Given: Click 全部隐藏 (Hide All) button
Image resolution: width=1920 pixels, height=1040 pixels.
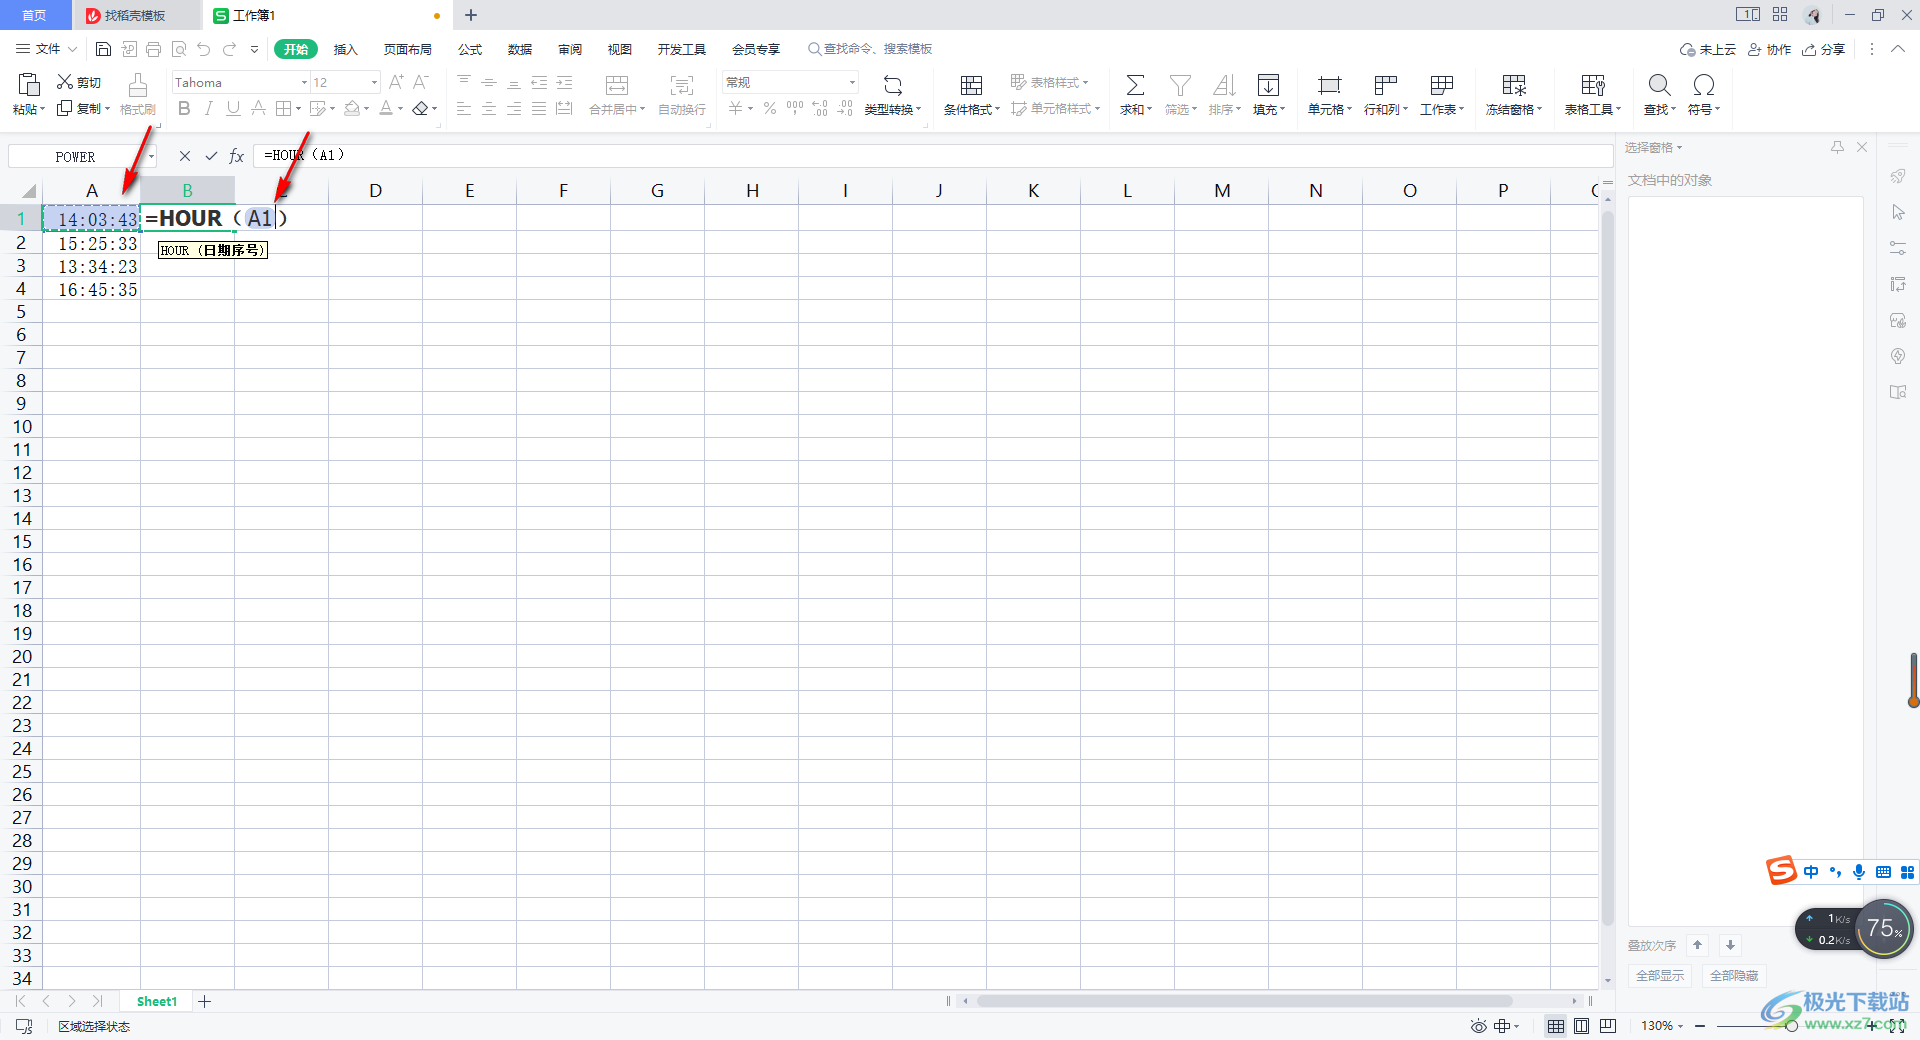Looking at the screenshot, I should click(x=1734, y=975).
